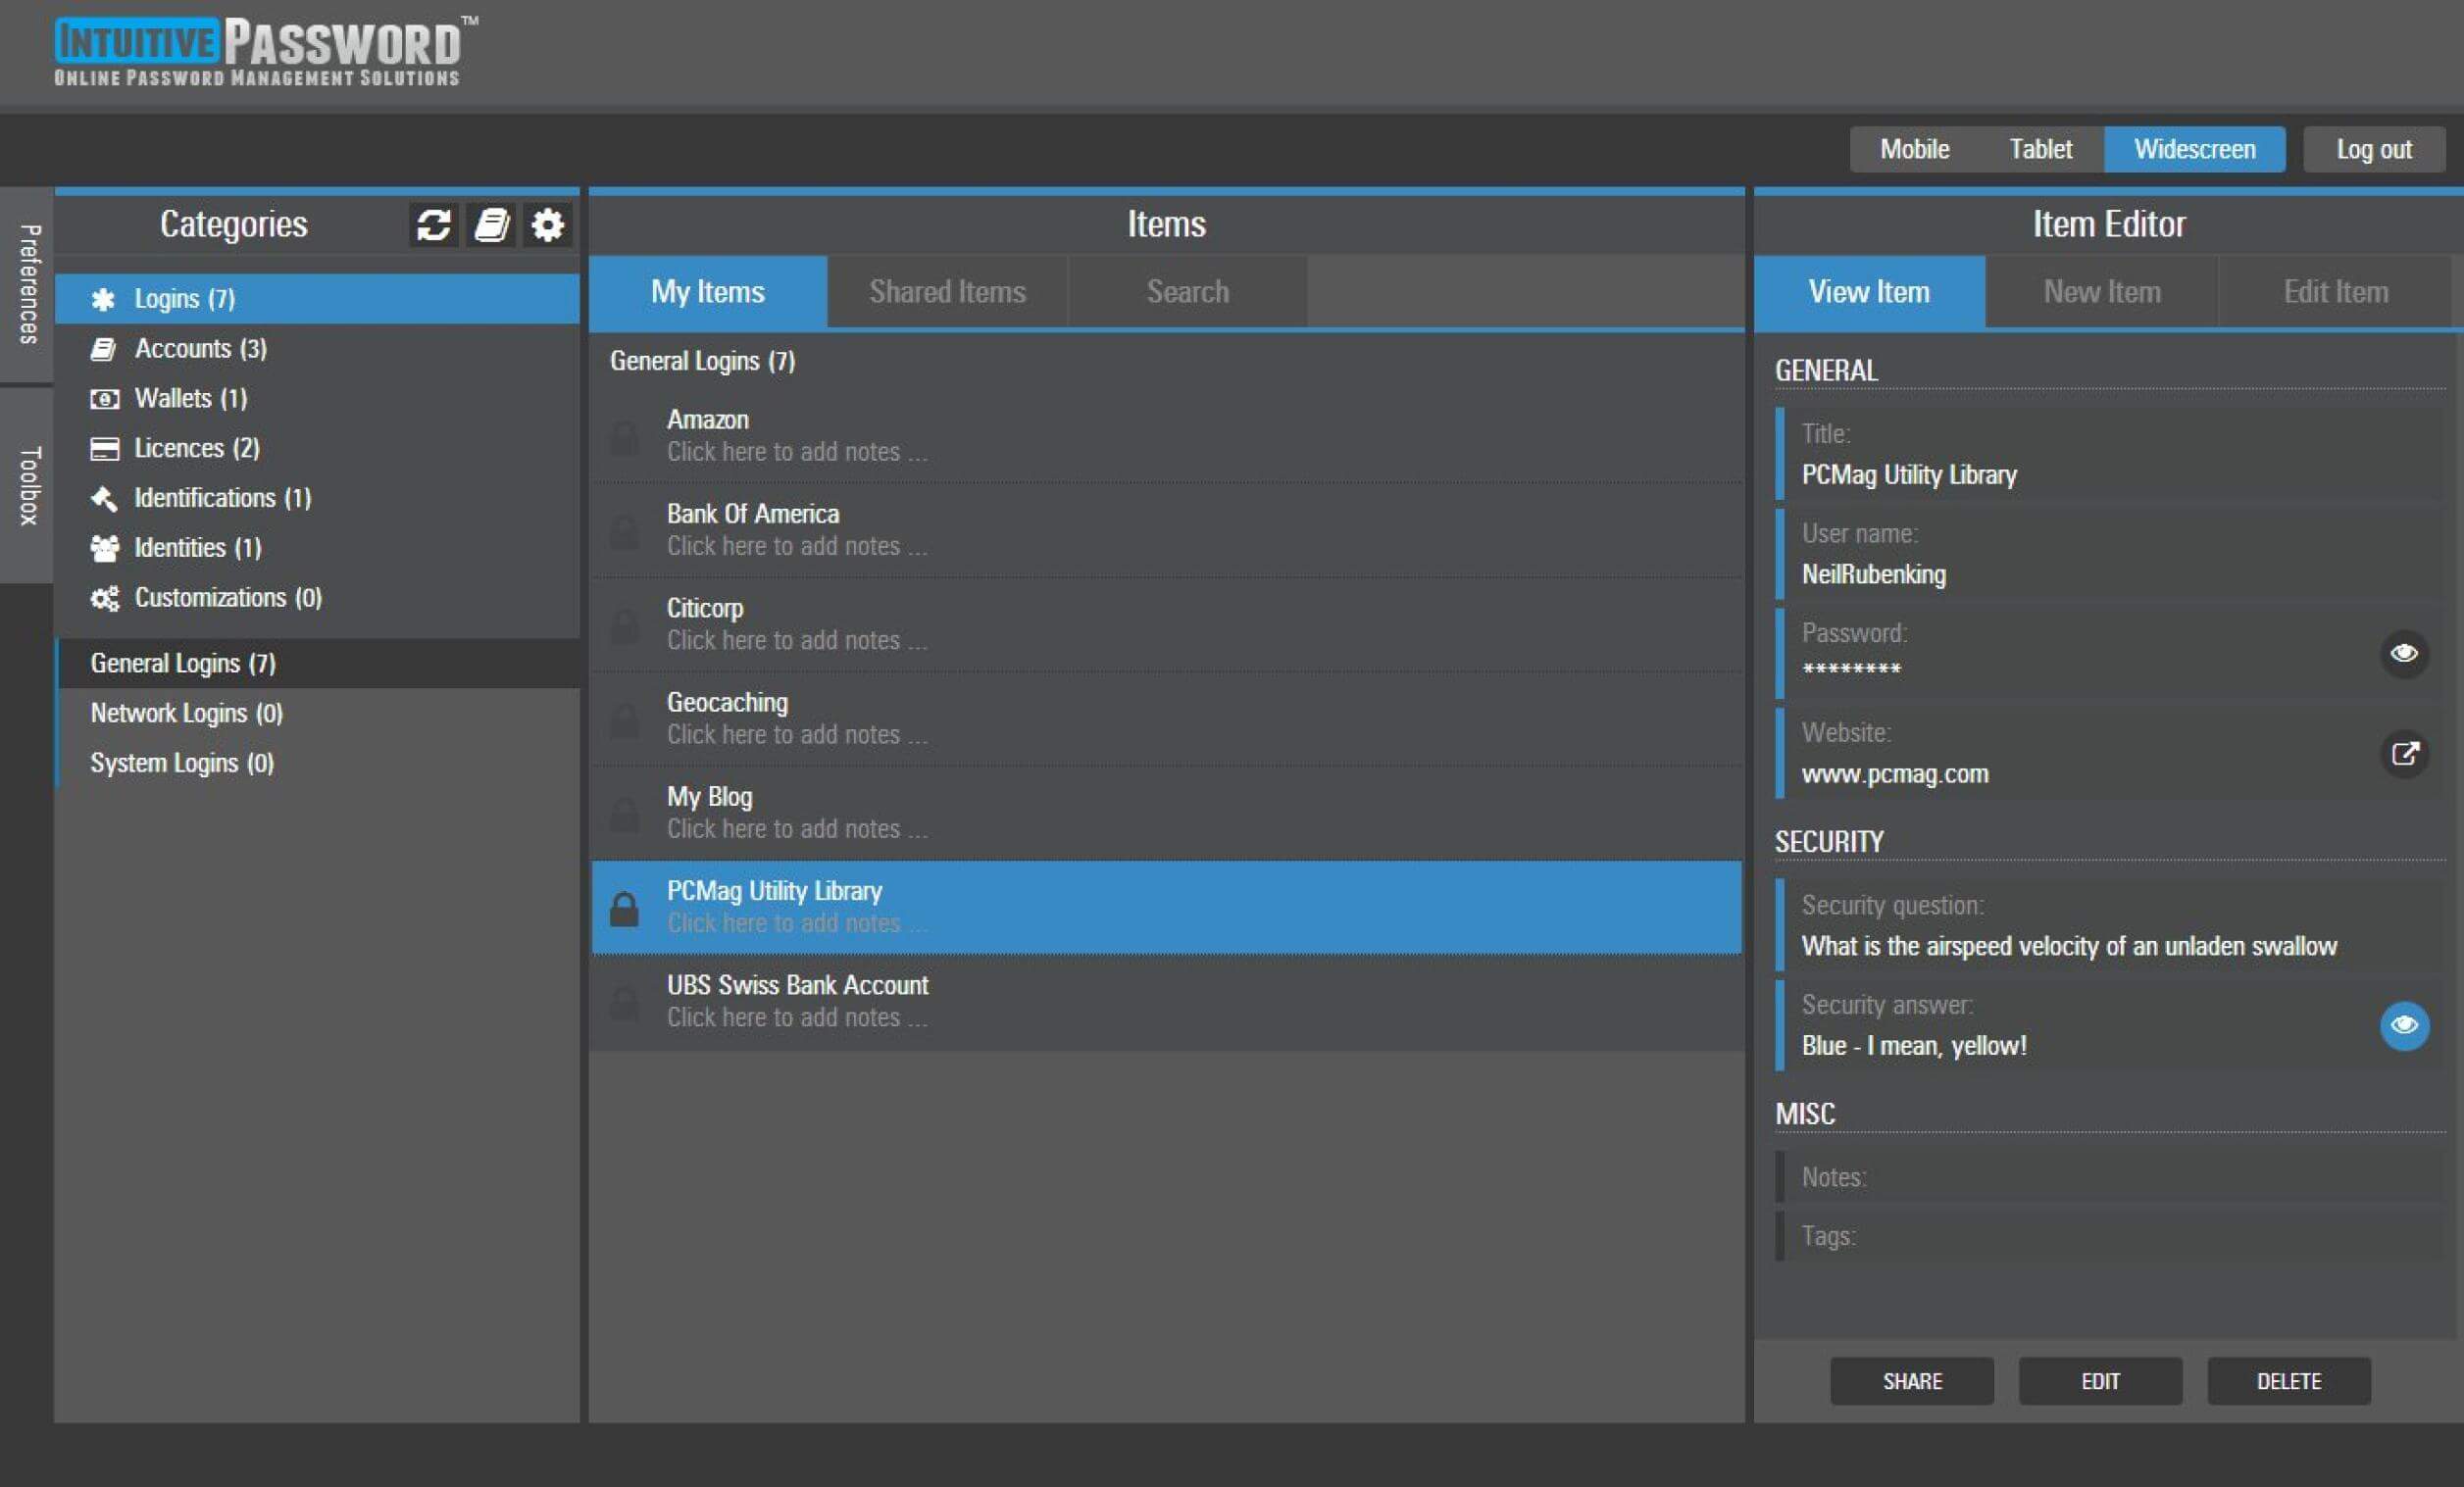
Task: Expand the Network Logins group
Action: pyautogui.click(x=186, y=711)
